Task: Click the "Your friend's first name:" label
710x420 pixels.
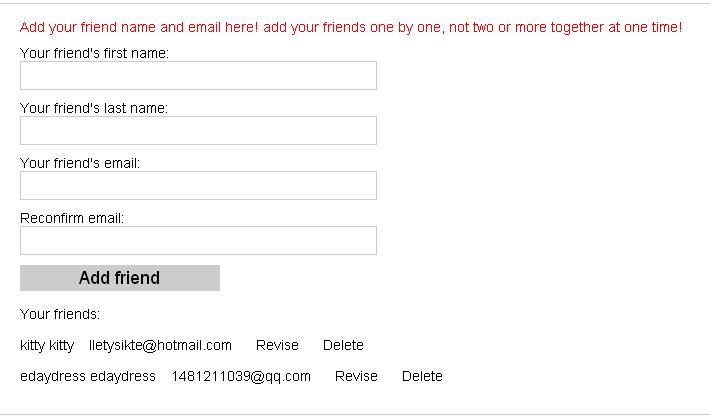Action: point(94,53)
